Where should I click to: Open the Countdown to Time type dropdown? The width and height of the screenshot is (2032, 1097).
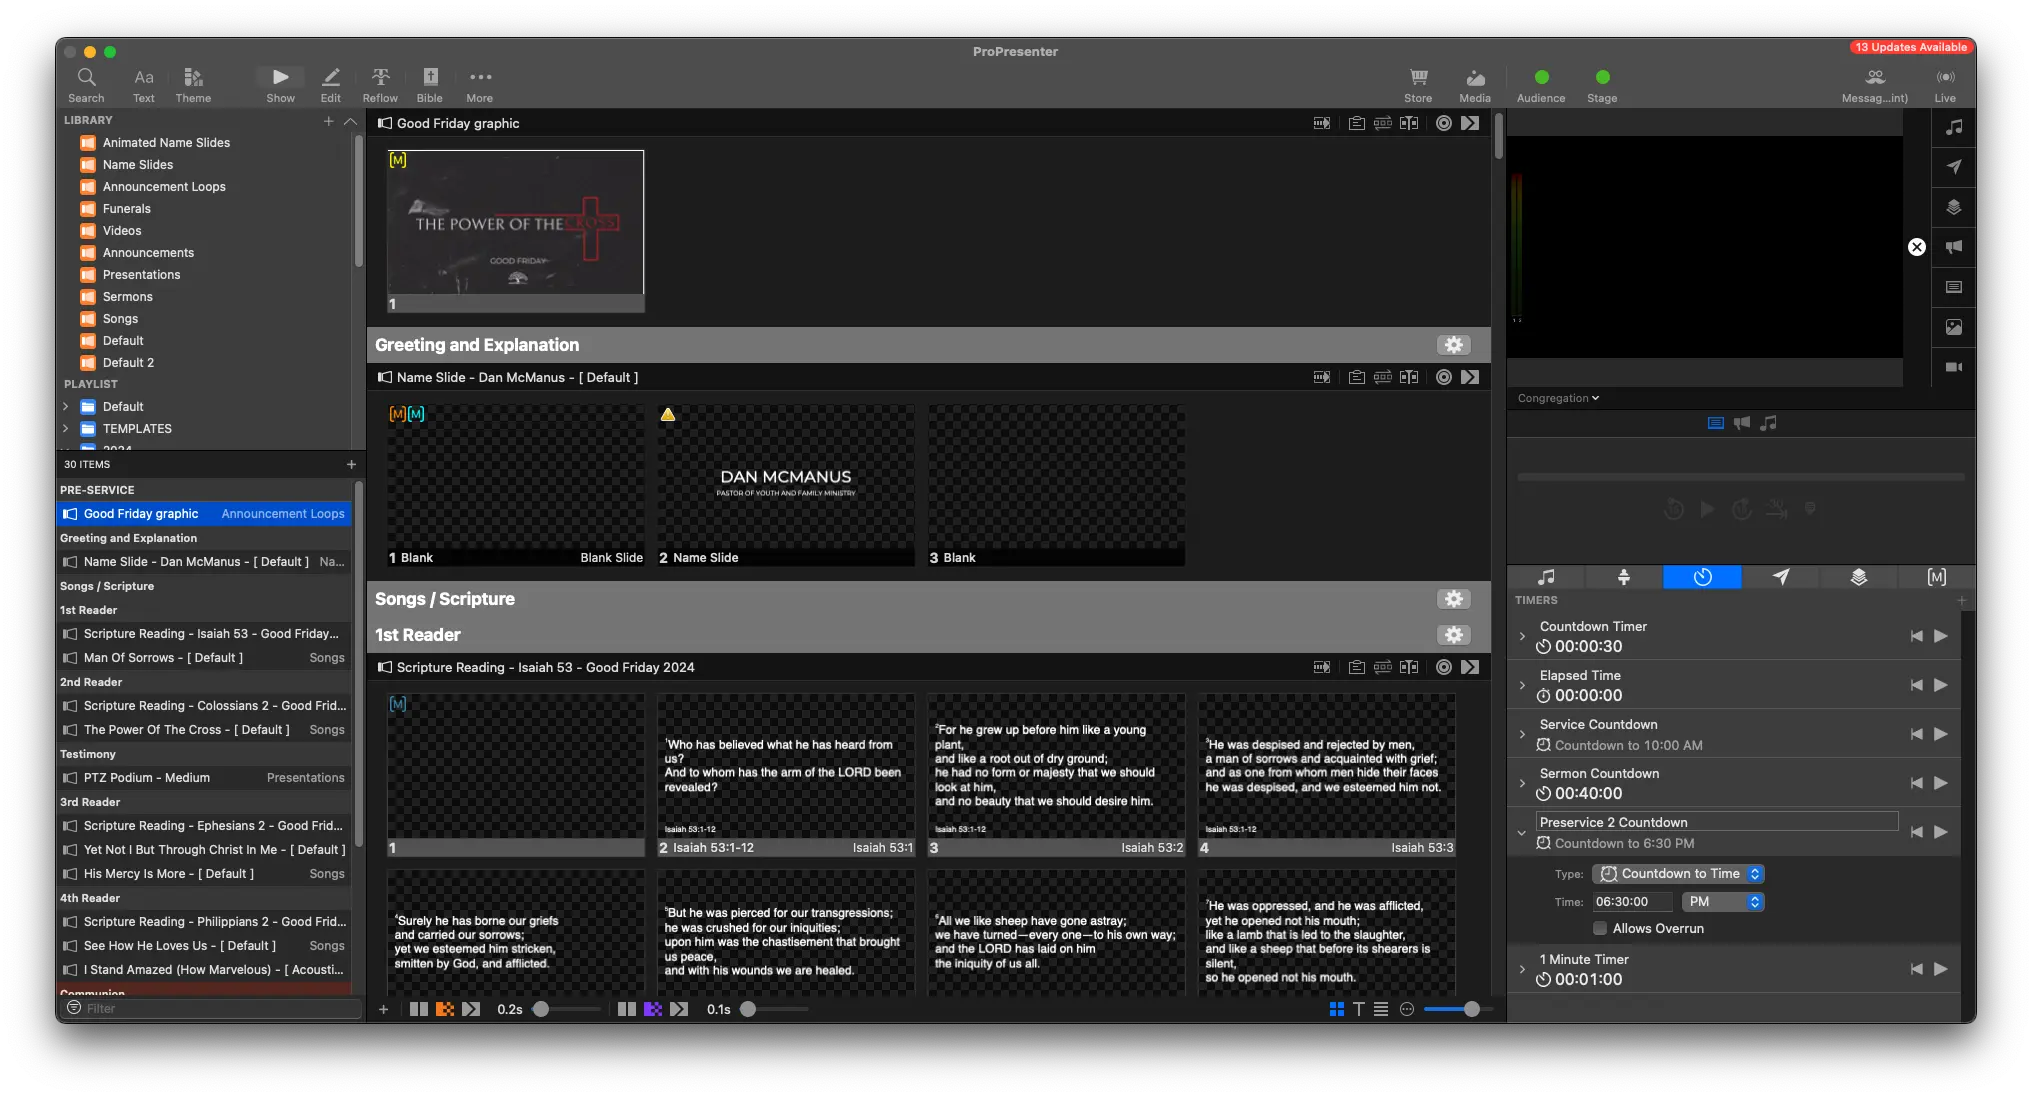(1678, 874)
